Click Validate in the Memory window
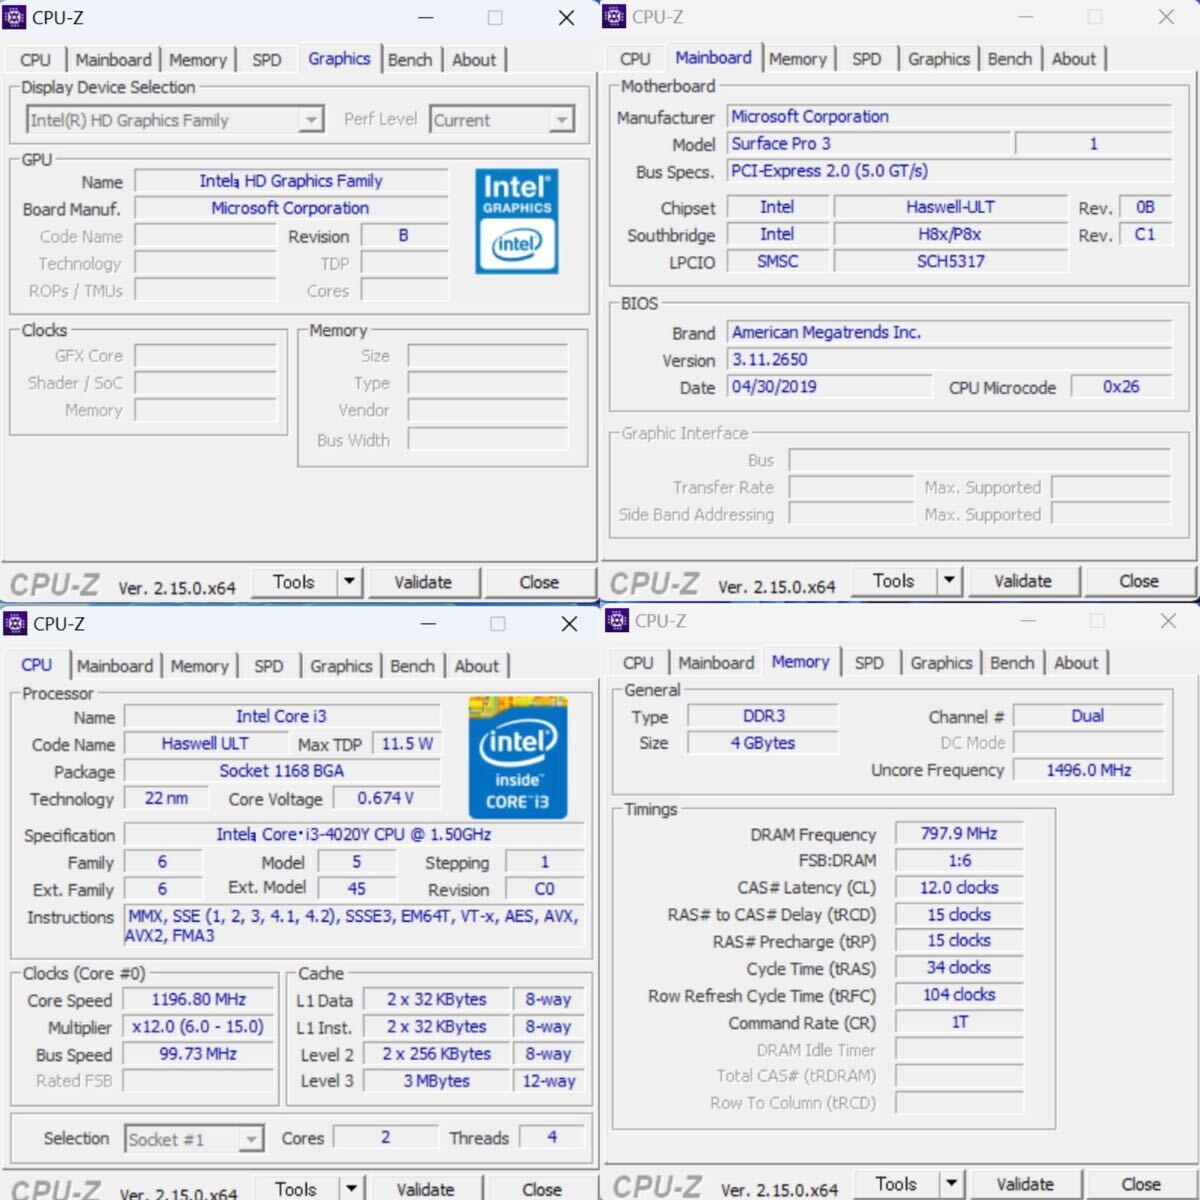Image resolution: width=1200 pixels, height=1200 pixels. click(1025, 1184)
